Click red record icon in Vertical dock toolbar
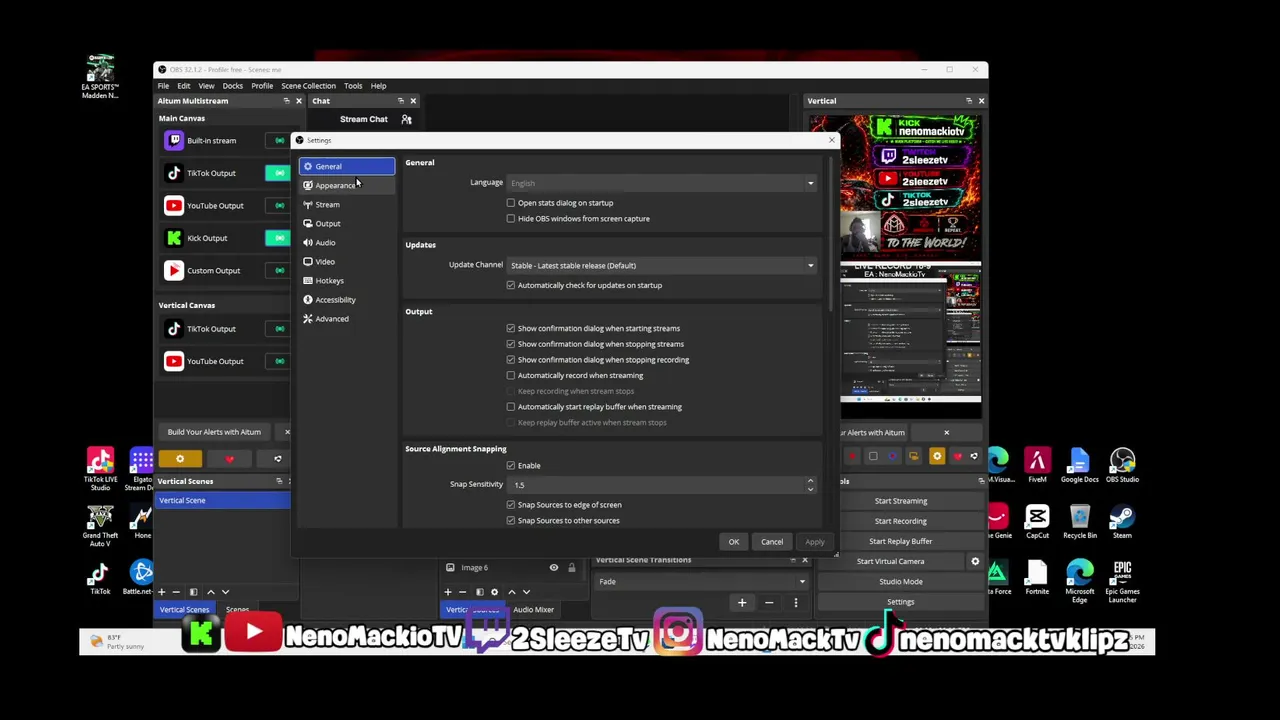The width and height of the screenshot is (1280, 720). [x=852, y=457]
